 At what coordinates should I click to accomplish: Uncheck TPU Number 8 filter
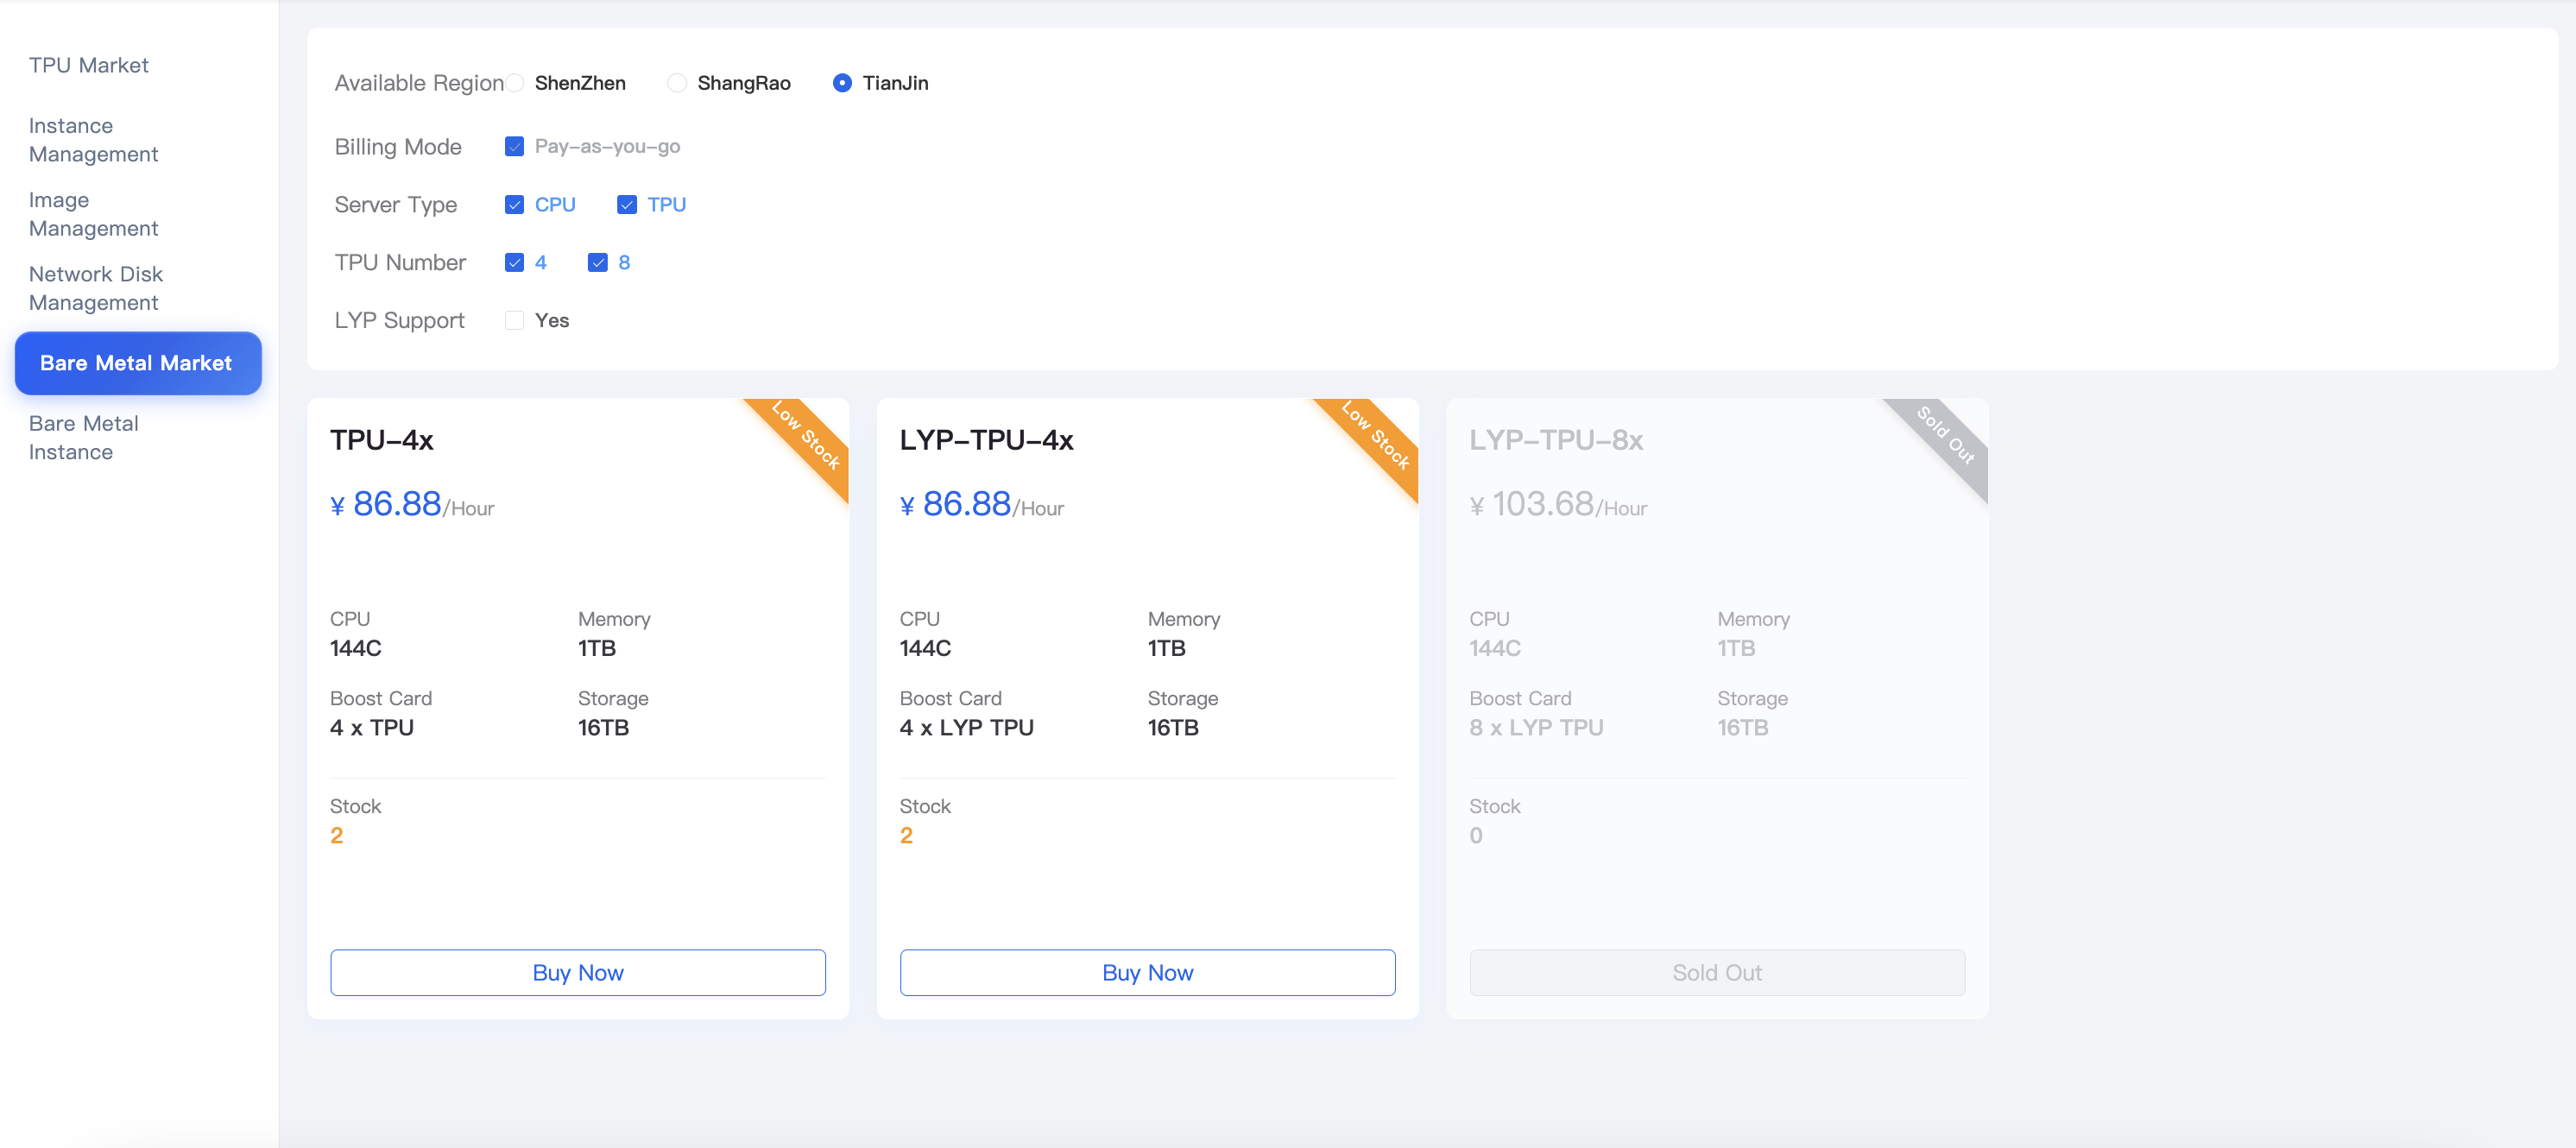599,262
